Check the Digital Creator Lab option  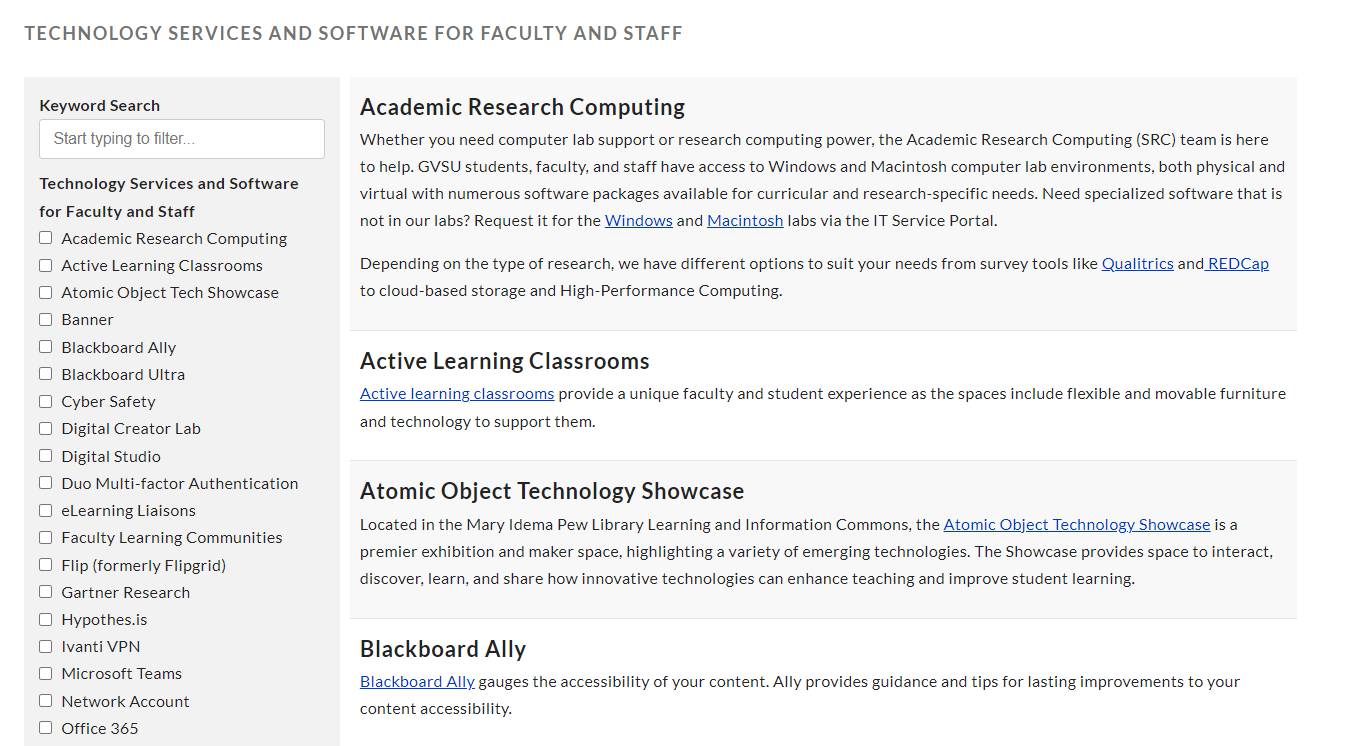[x=45, y=428]
